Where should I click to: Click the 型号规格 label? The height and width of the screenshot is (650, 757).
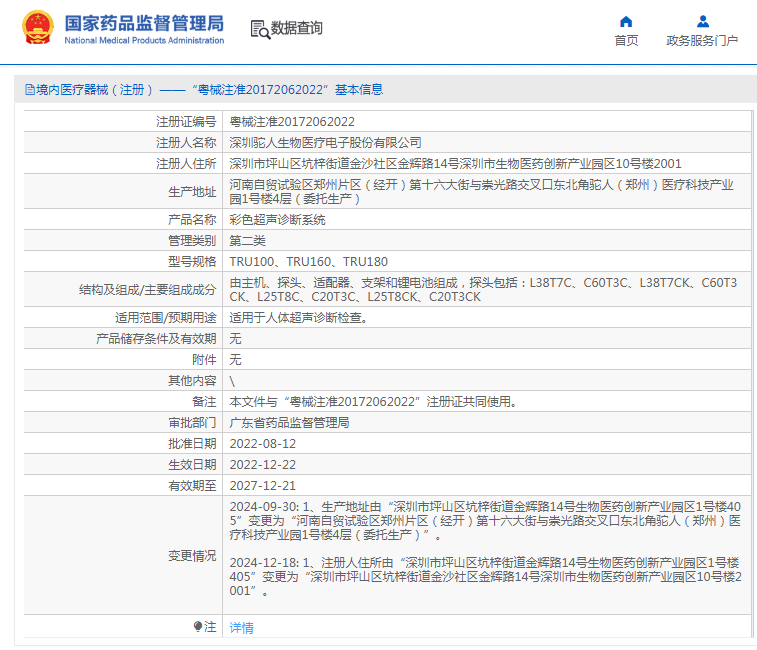192,262
